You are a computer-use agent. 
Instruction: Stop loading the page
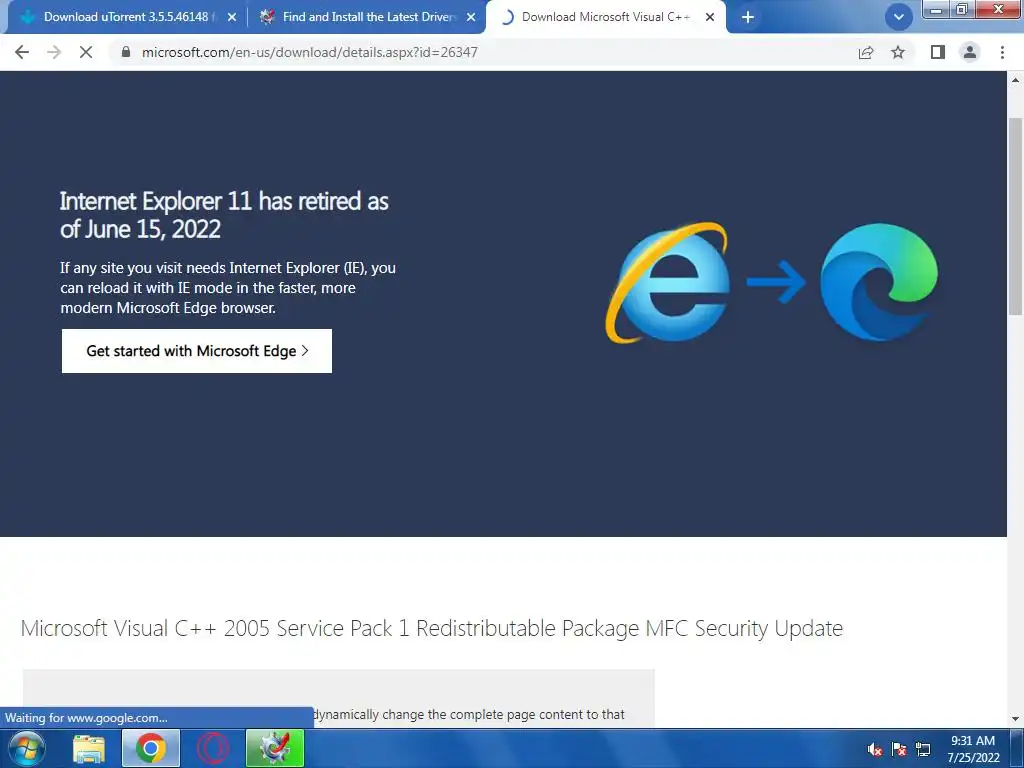click(86, 52)
